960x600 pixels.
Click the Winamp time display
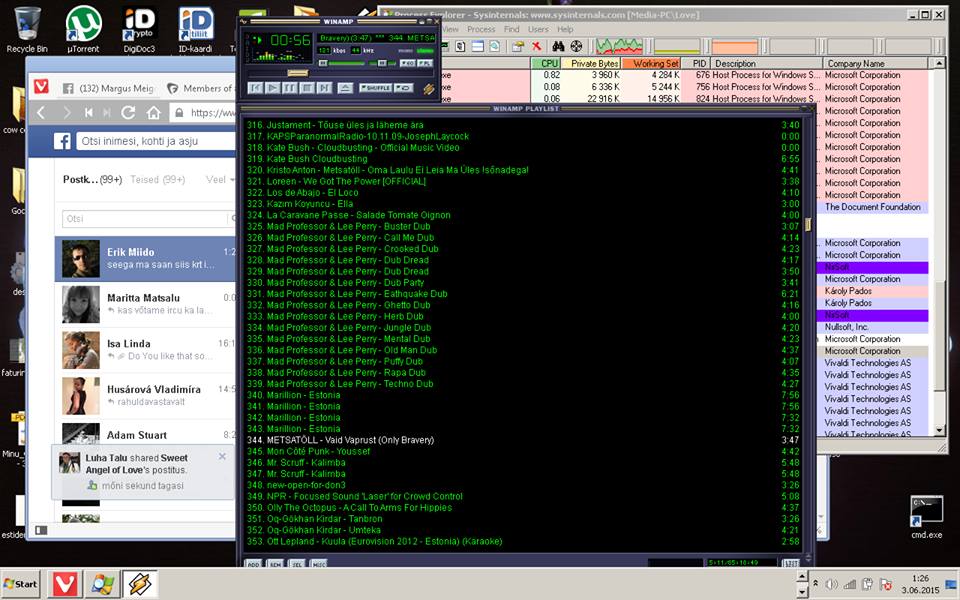coord(290,40)
